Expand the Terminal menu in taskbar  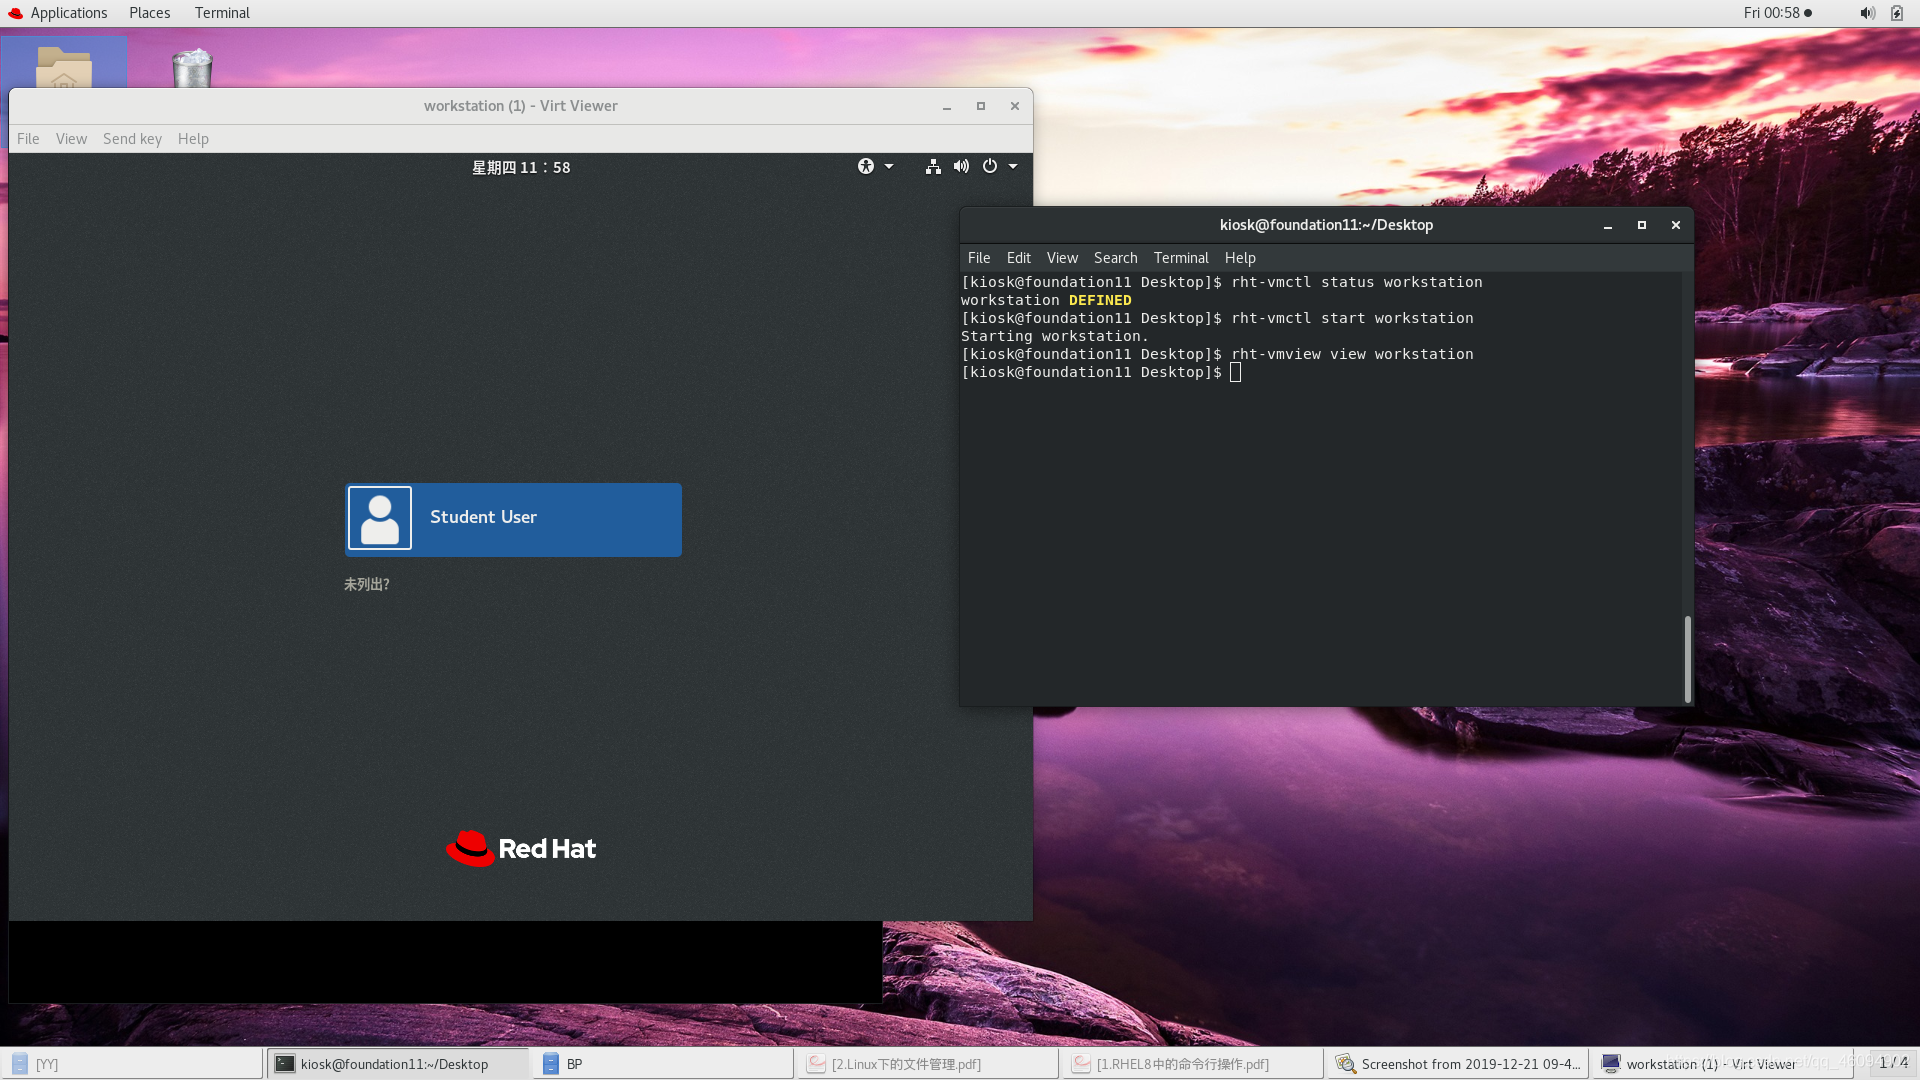point(220,12)
